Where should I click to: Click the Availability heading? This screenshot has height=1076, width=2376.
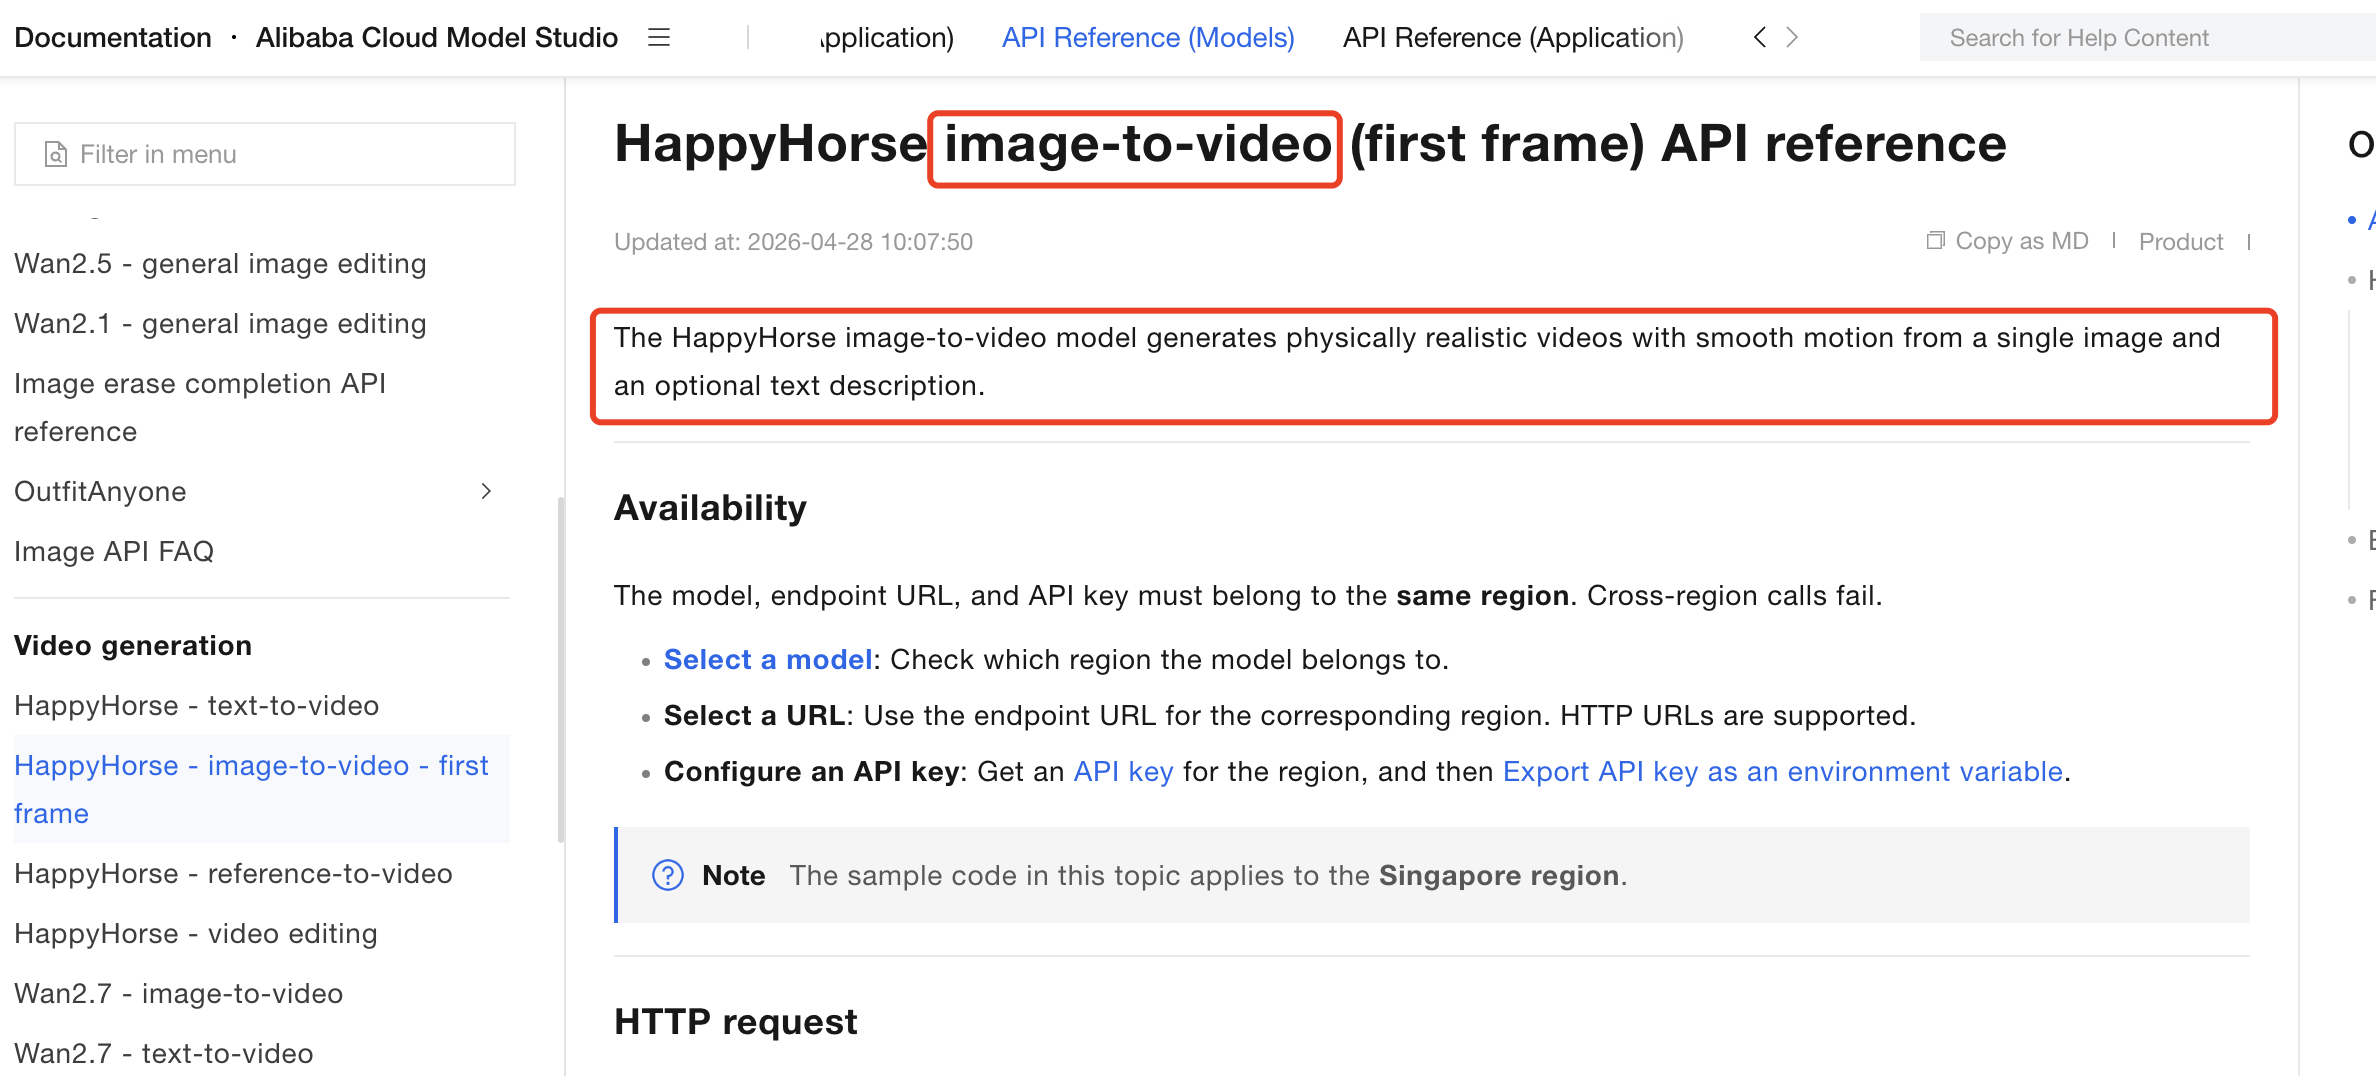[710, 508]
